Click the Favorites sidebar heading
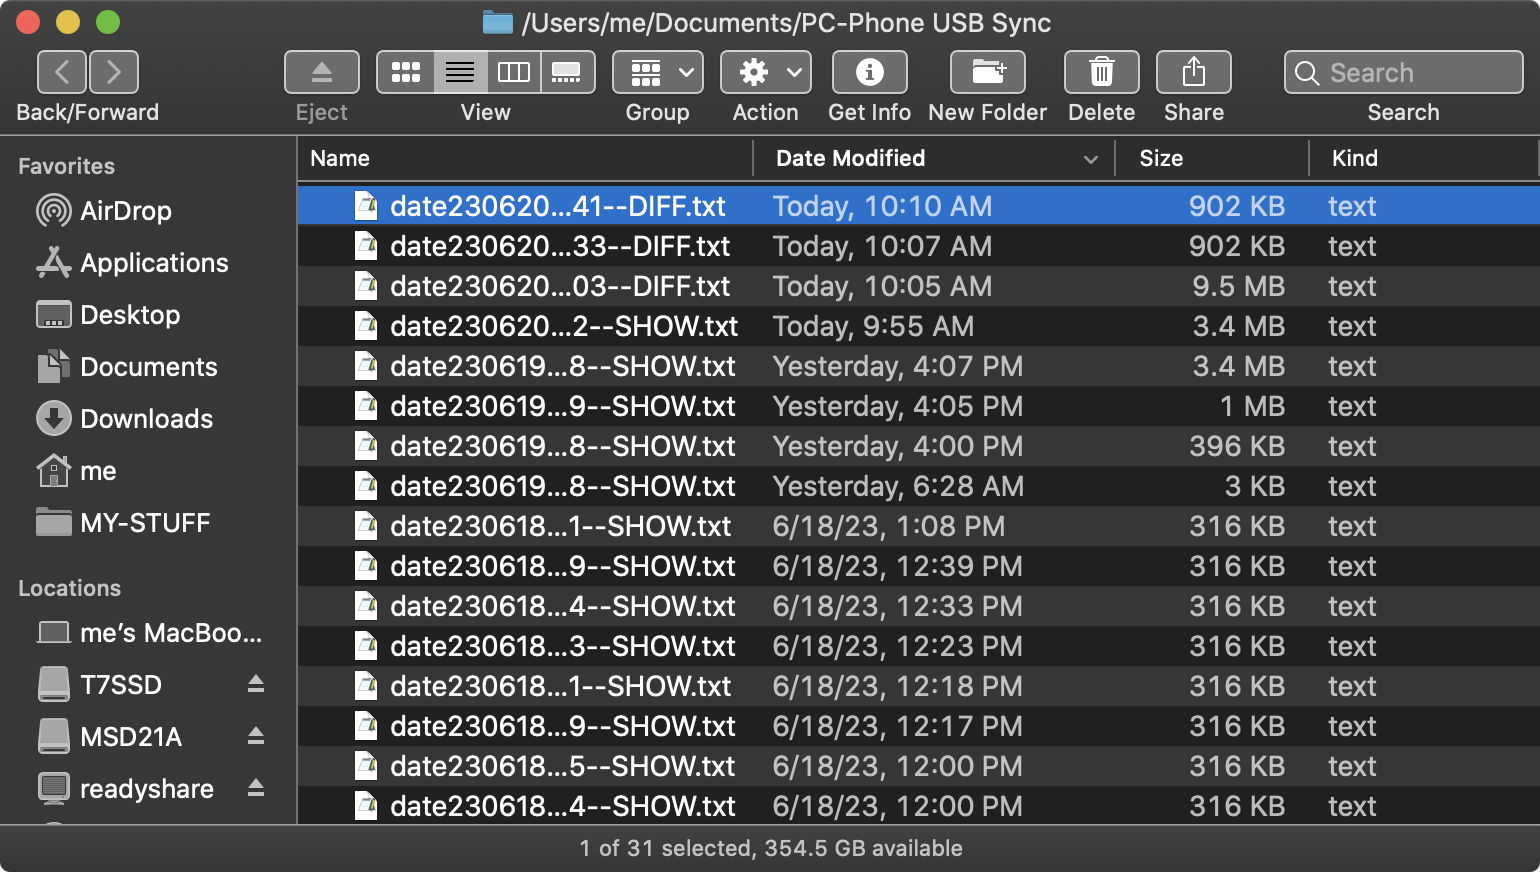The height and width of the screenshot is (872, 1540). coord(66,166)
